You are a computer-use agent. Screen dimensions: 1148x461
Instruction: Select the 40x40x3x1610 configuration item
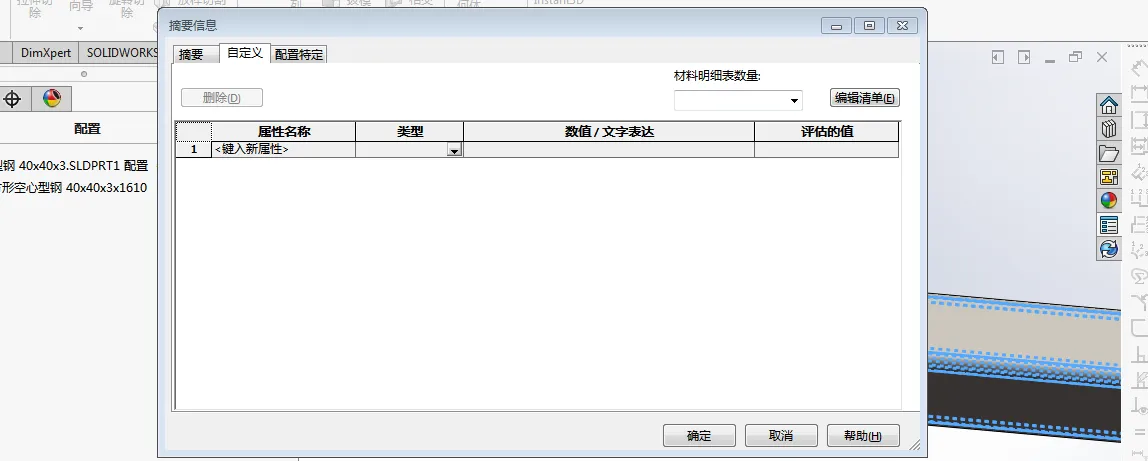pos(73,188)
